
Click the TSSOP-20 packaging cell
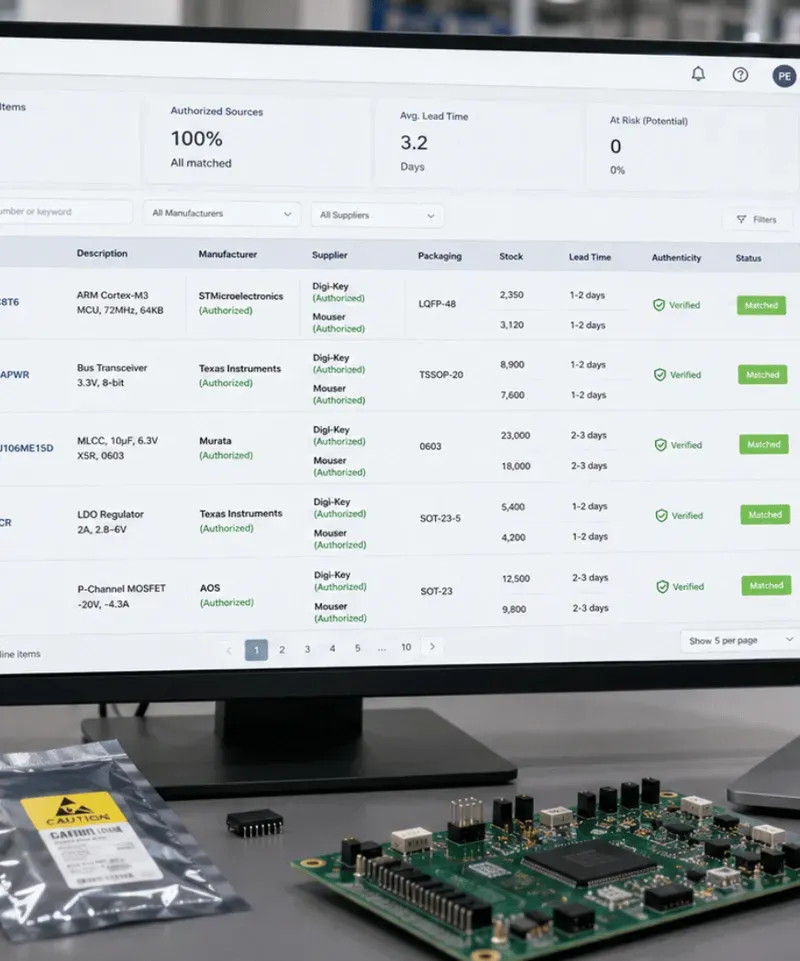click(x=441, y=375)
